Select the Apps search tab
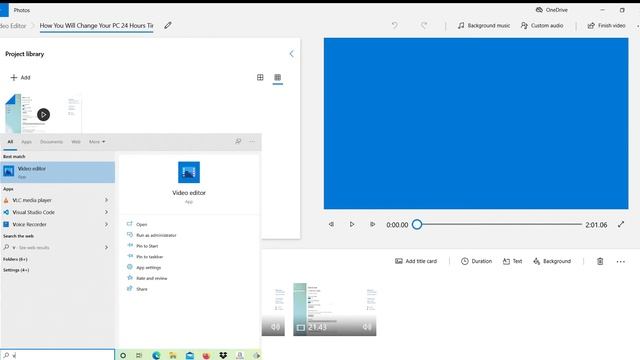Image resolution: width=640 pixels, height=360 pixels. tap(27, 142)
